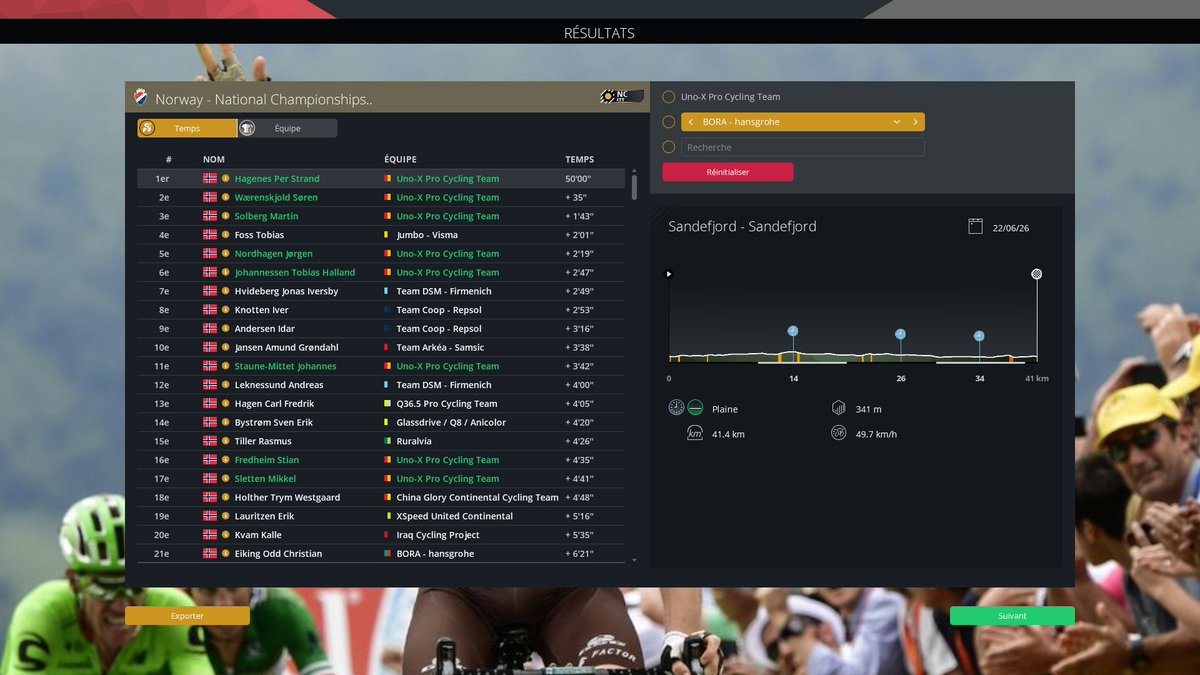
Task: Select rider Bystrøm Sven Erik
Action: [273, 422]
